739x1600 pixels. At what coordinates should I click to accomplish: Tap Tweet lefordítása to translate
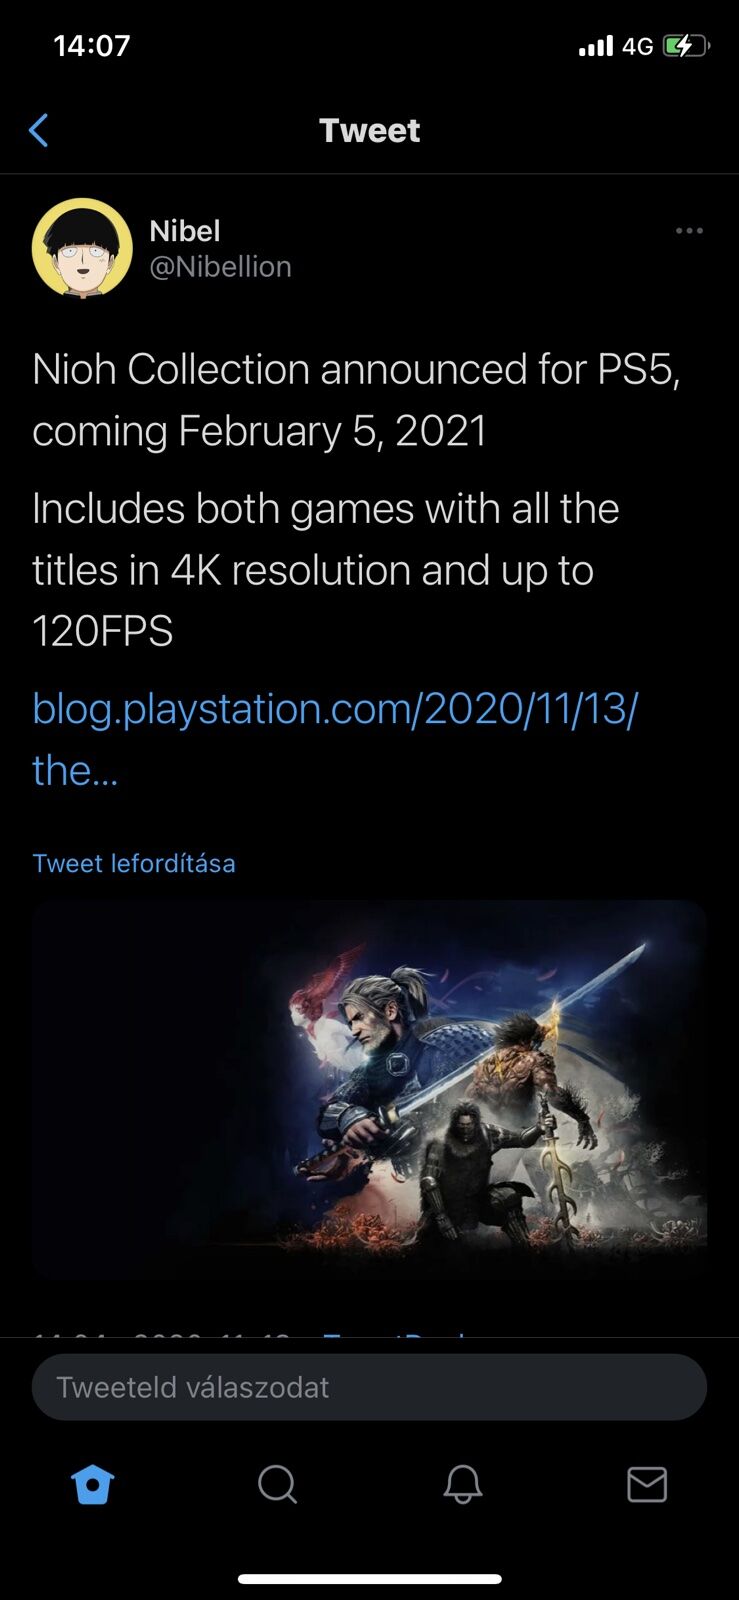[134, 863]
